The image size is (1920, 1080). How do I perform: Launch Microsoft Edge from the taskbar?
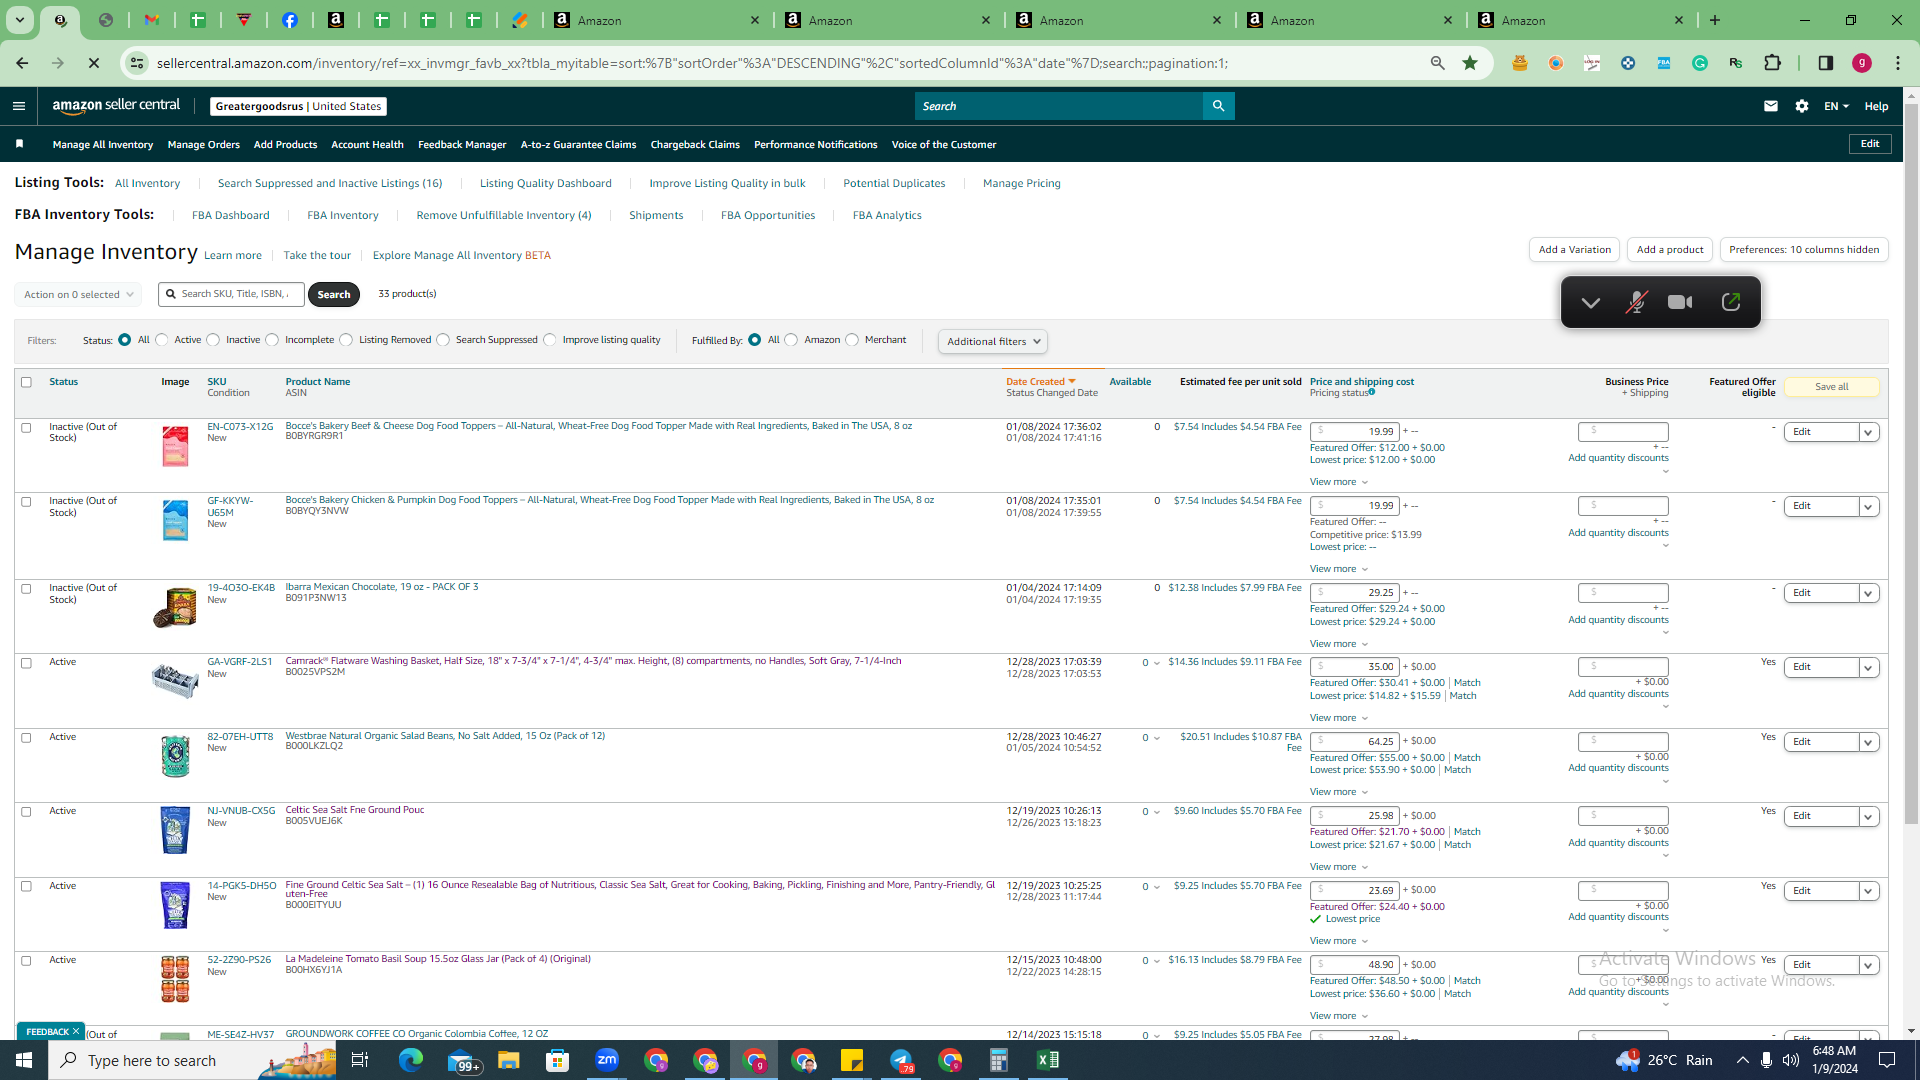tap(410, 1060)
